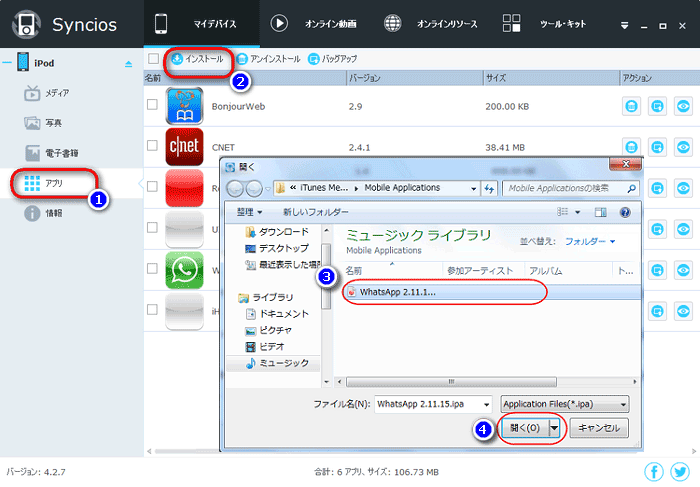Open the Facebook link icon
The width and height of the screenshot is (700, 487).
click(x=654, y=472)
